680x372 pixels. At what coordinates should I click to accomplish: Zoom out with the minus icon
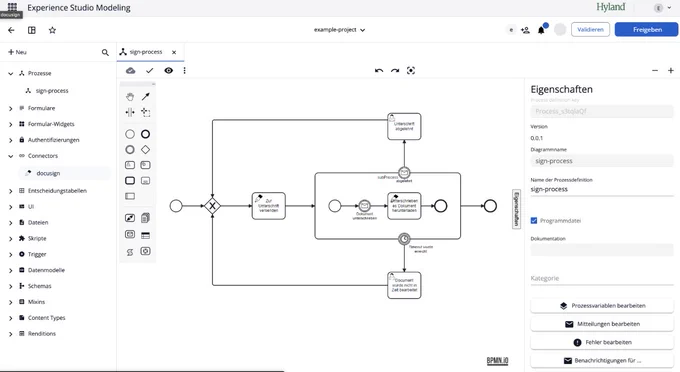(655, 70)
